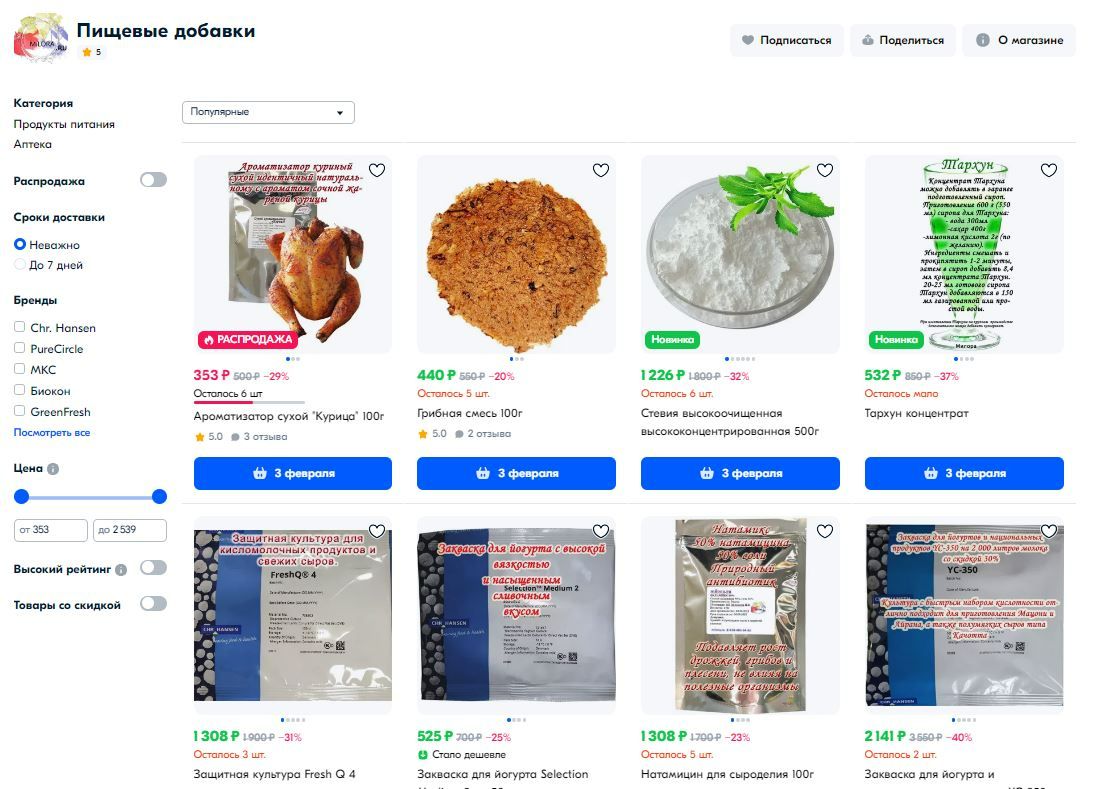1094x789 pixels.
Task: Select До 7 дней delivery option
Action: pyautogui.click(x=20, y=265)
